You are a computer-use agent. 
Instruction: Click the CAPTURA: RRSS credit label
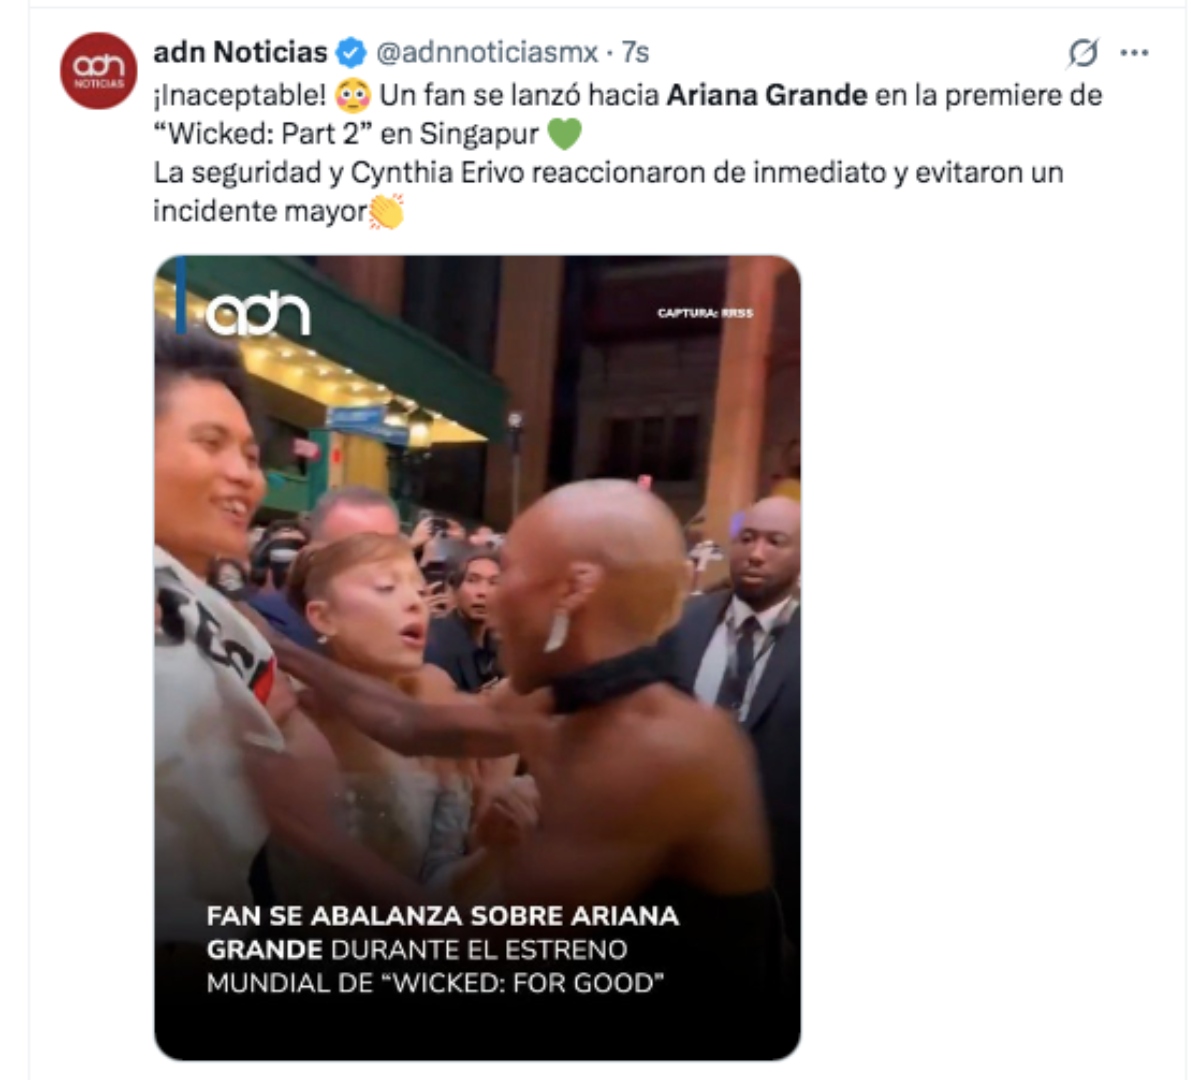point(705,313)
